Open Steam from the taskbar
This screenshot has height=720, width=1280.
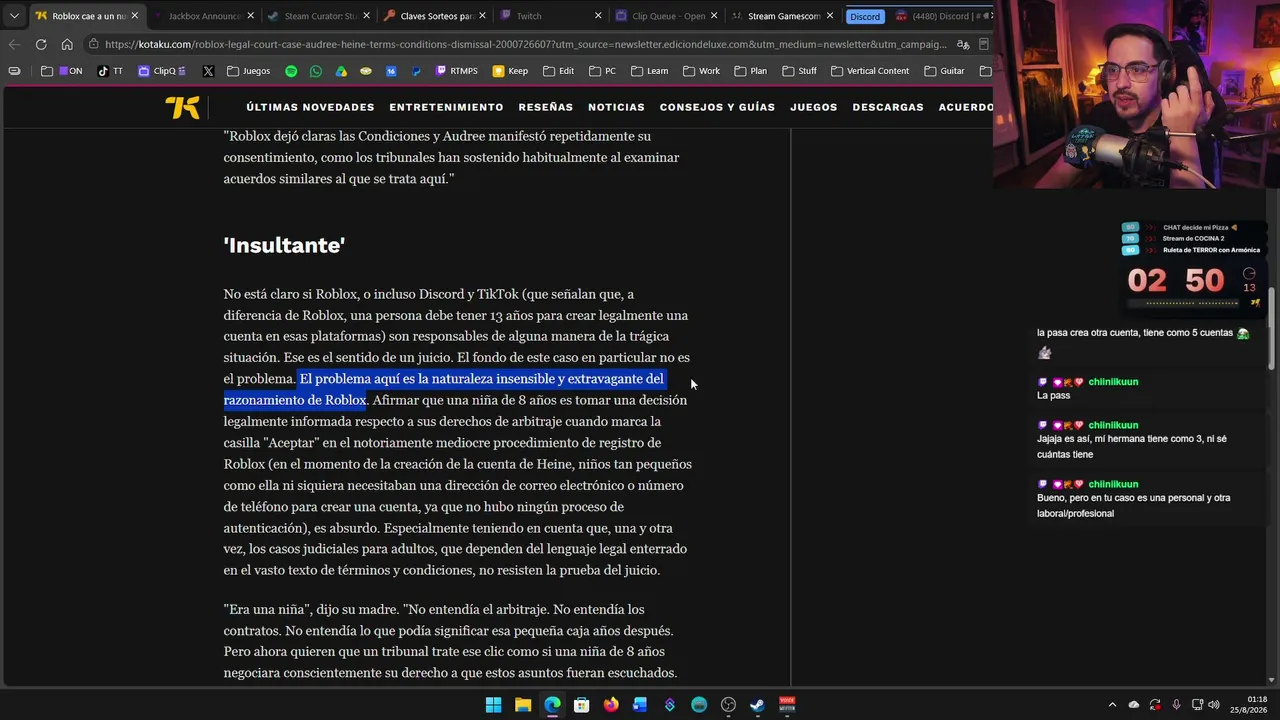coord(757,705)
